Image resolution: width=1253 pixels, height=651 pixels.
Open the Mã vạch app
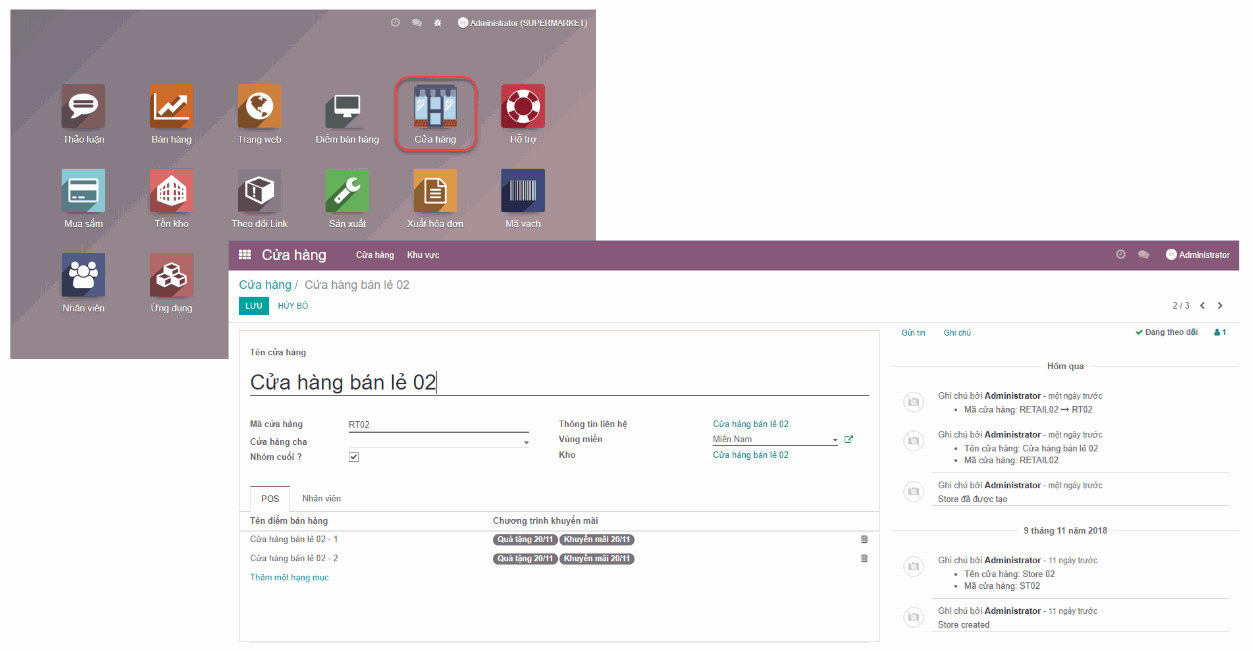click(x=523, y=190)
